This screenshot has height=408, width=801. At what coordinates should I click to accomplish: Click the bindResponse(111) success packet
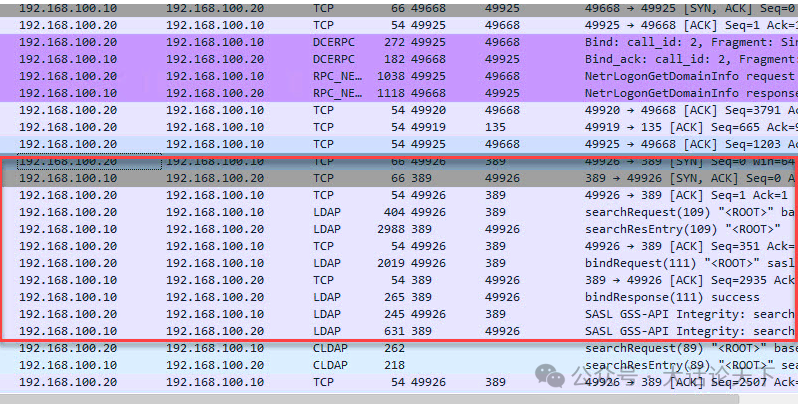coord(400,297)
